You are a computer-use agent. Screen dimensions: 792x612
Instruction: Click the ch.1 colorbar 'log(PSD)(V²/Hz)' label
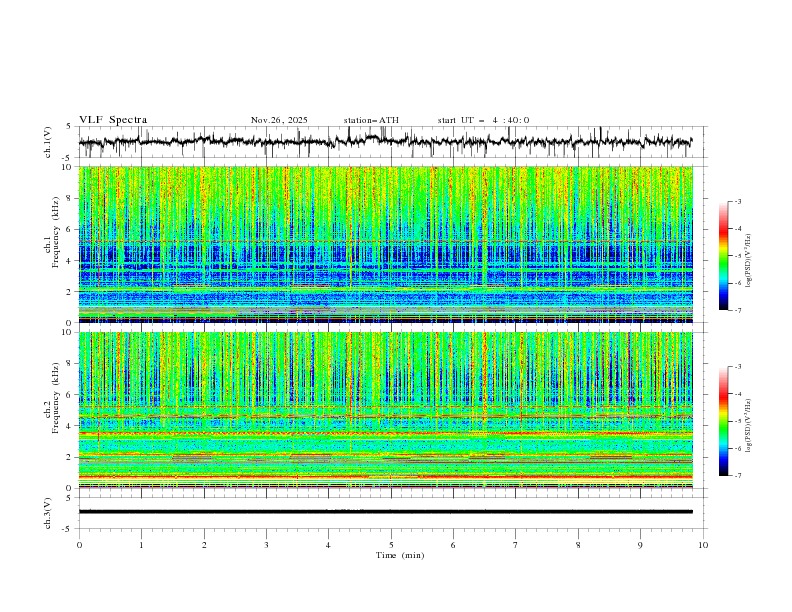pos(748,261)
